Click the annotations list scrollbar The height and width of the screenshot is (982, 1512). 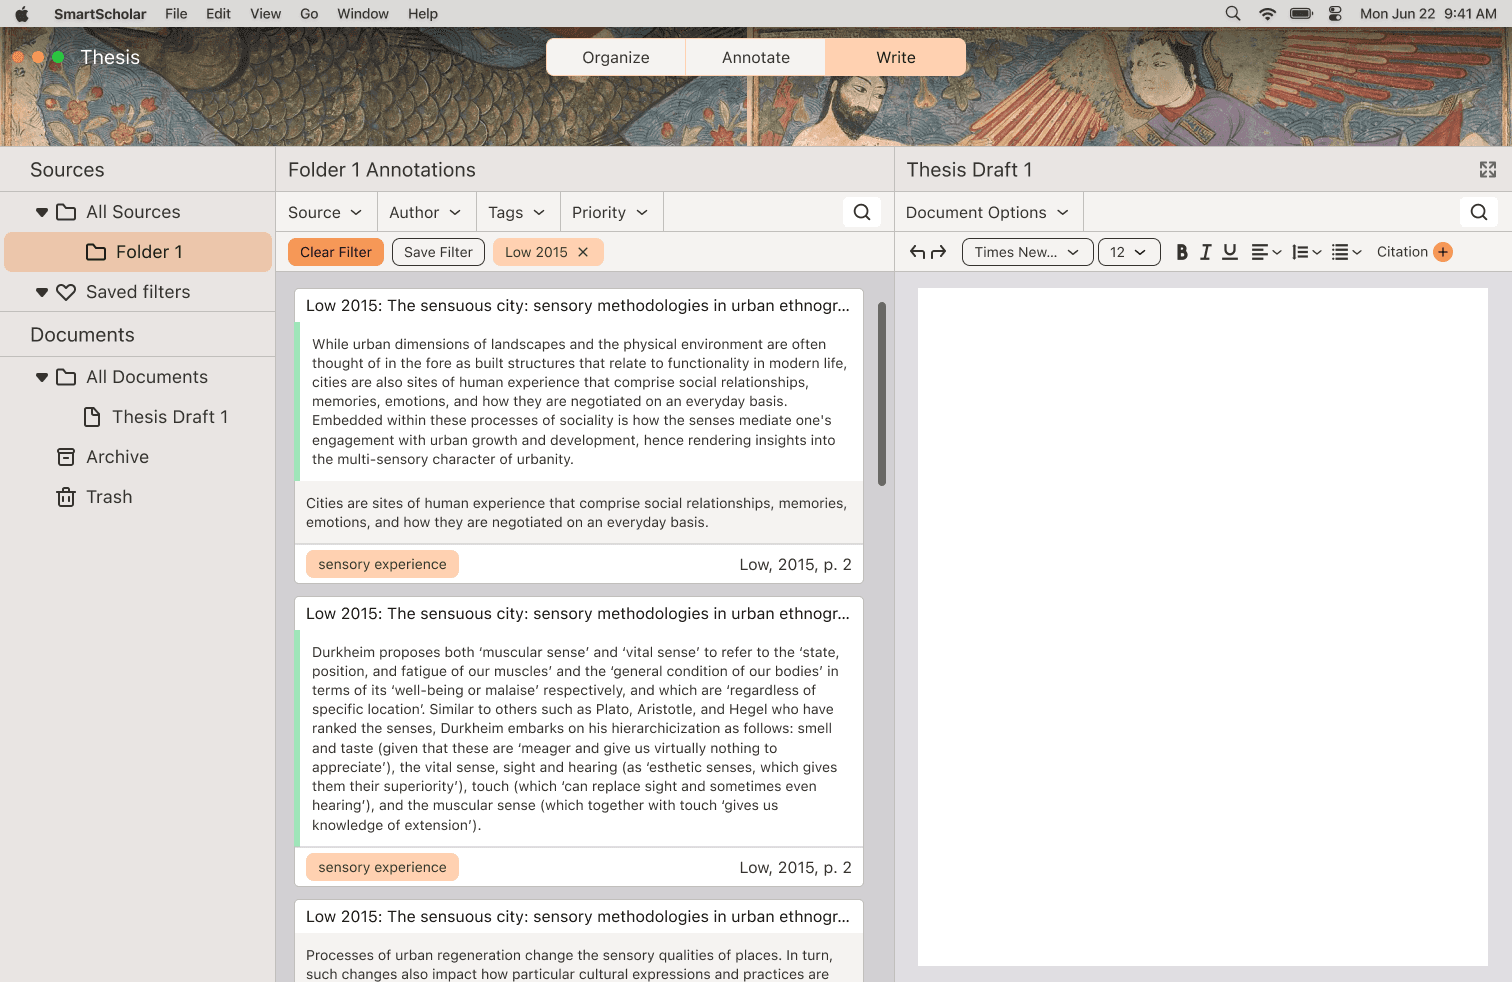(x=882, y=394)
